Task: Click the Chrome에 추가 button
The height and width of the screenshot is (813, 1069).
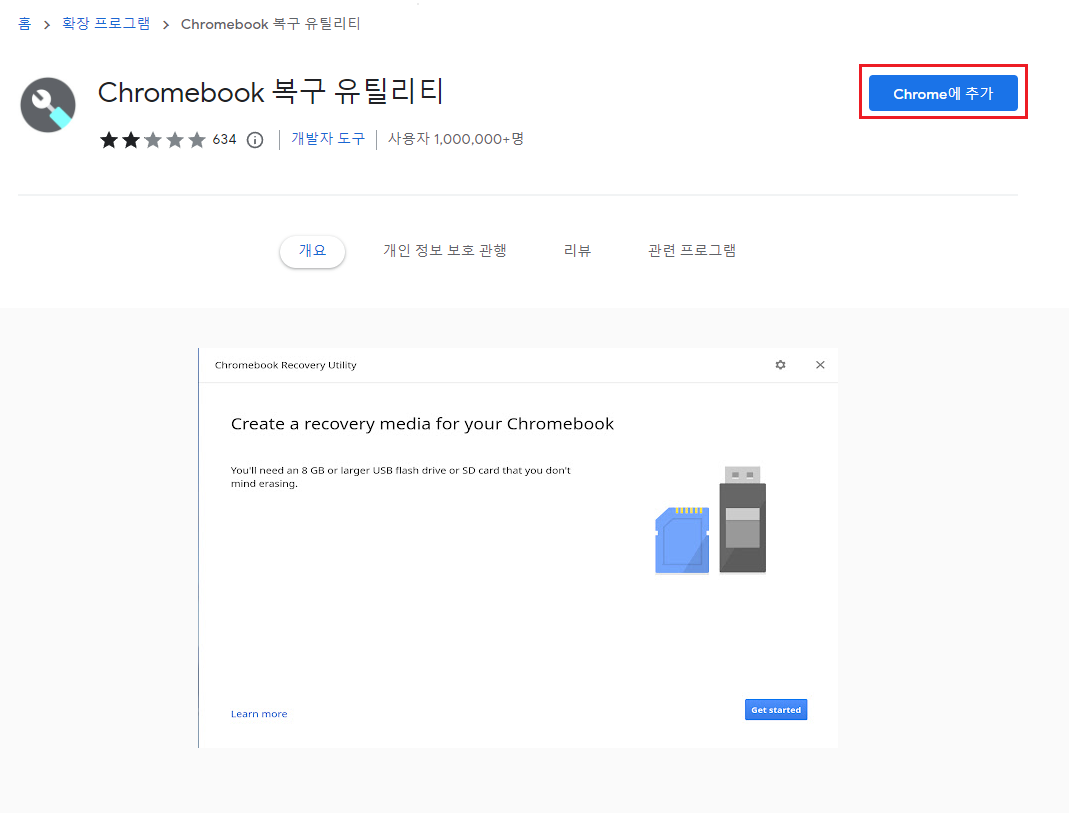Action: point(943,93)
